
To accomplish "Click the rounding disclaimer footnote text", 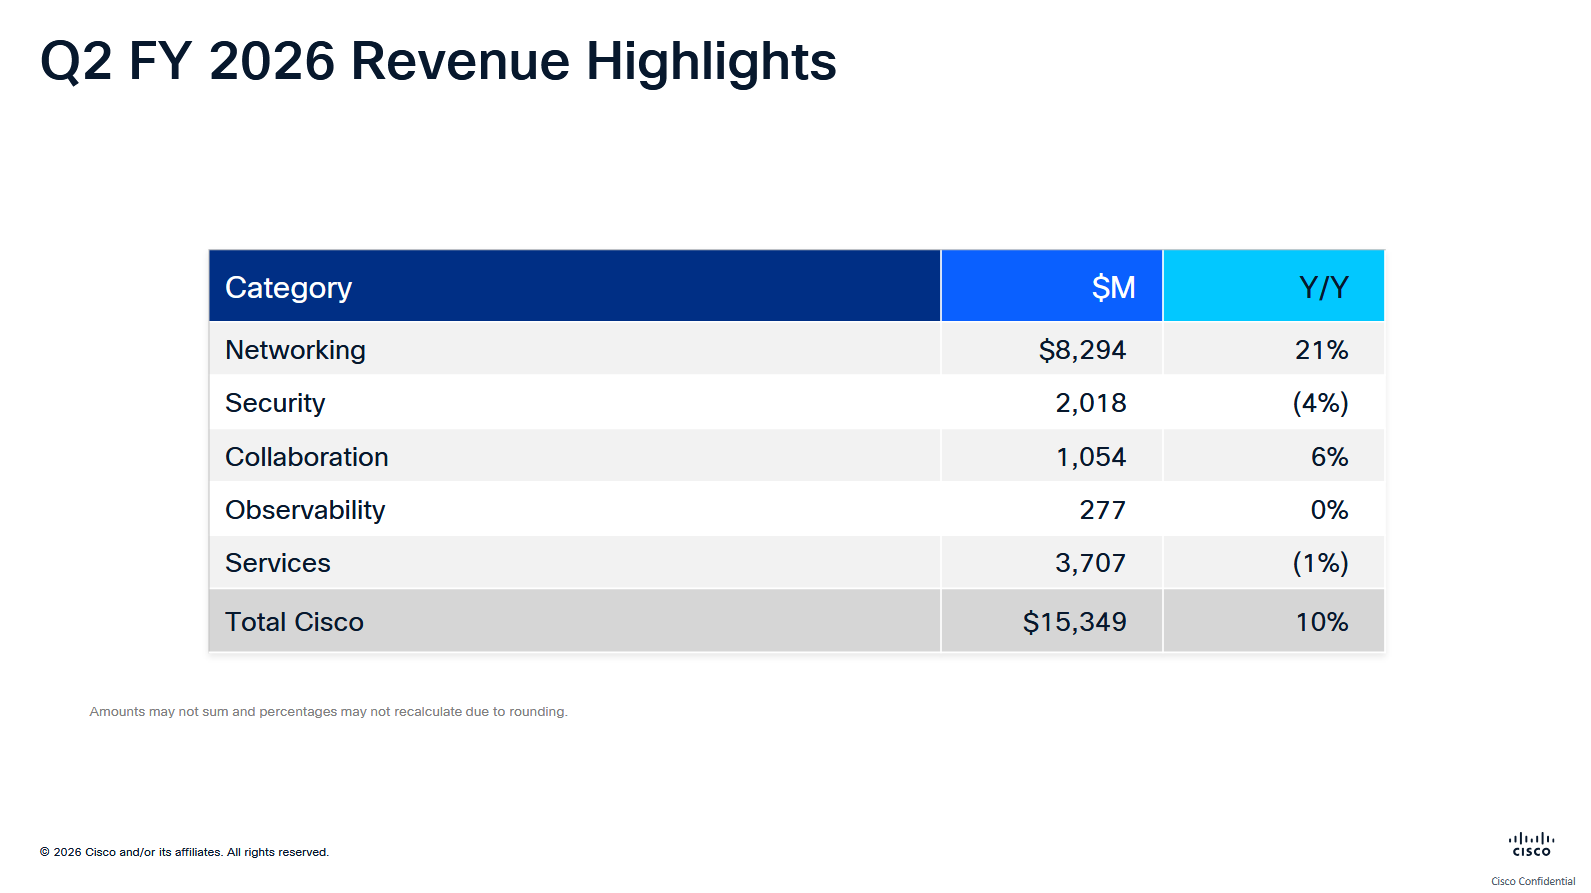I will click(x=328, y=712).
